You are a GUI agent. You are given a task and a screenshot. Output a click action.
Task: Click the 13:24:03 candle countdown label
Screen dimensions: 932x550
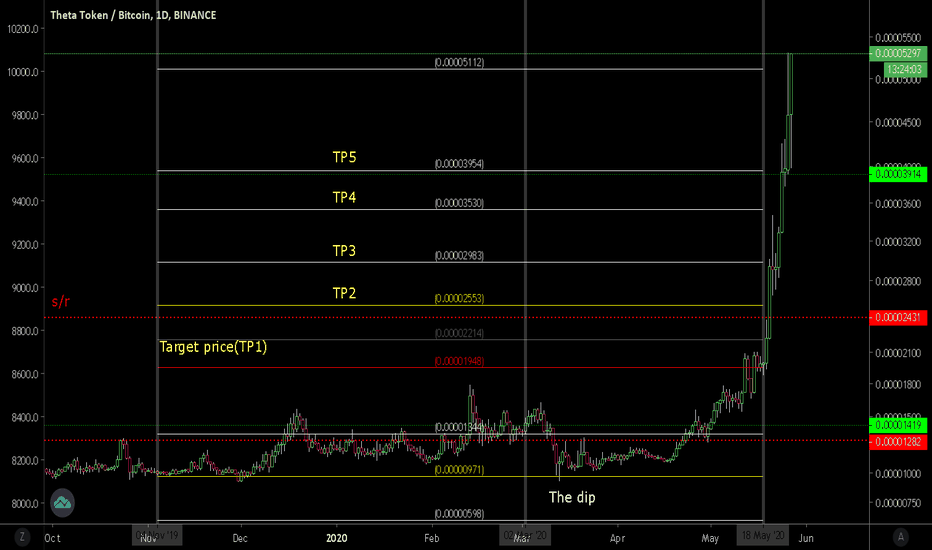pyautogui.click(x=905, y=70)
